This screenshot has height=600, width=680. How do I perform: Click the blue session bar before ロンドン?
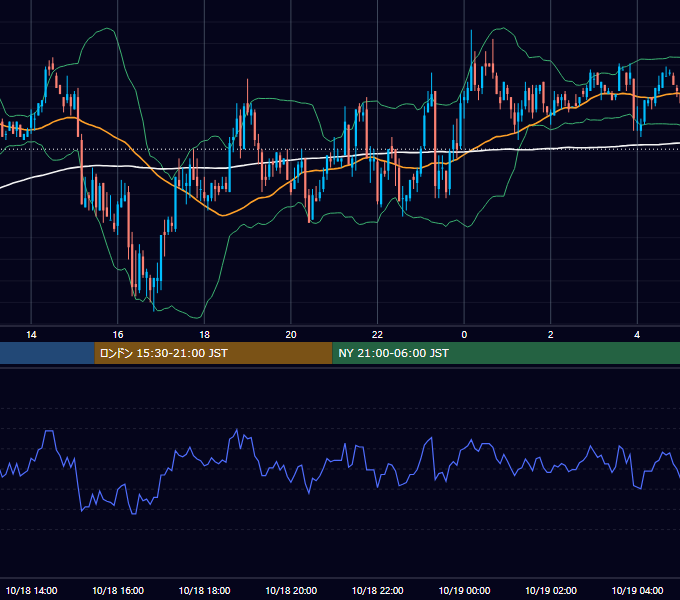click(47, 353)
